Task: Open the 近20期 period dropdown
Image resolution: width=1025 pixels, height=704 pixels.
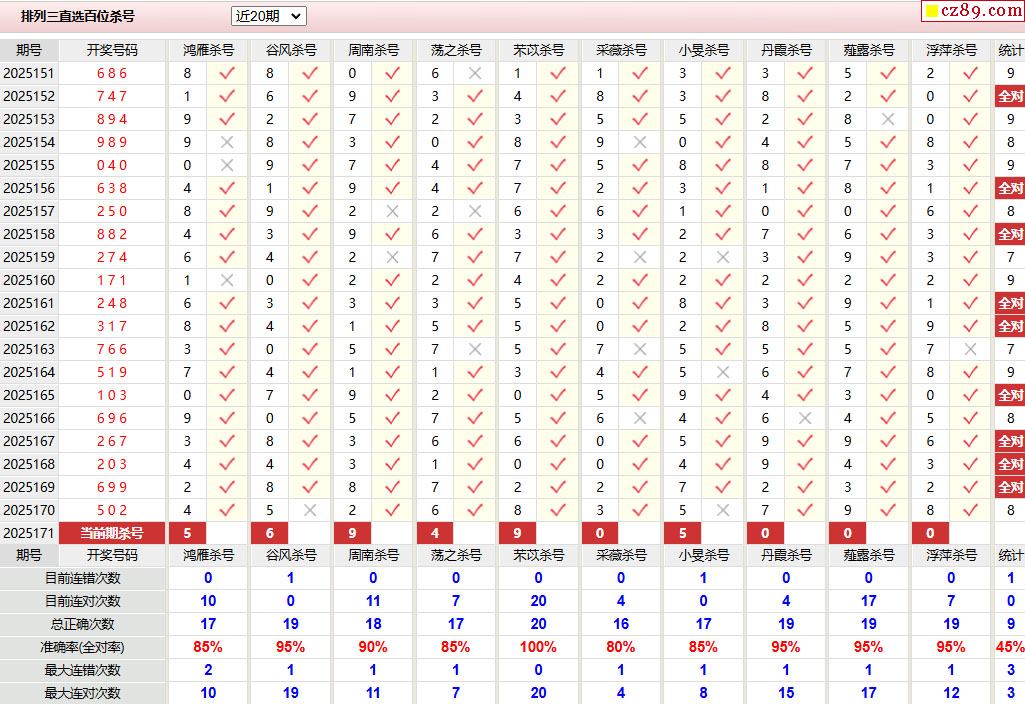Action: [269, 16]
